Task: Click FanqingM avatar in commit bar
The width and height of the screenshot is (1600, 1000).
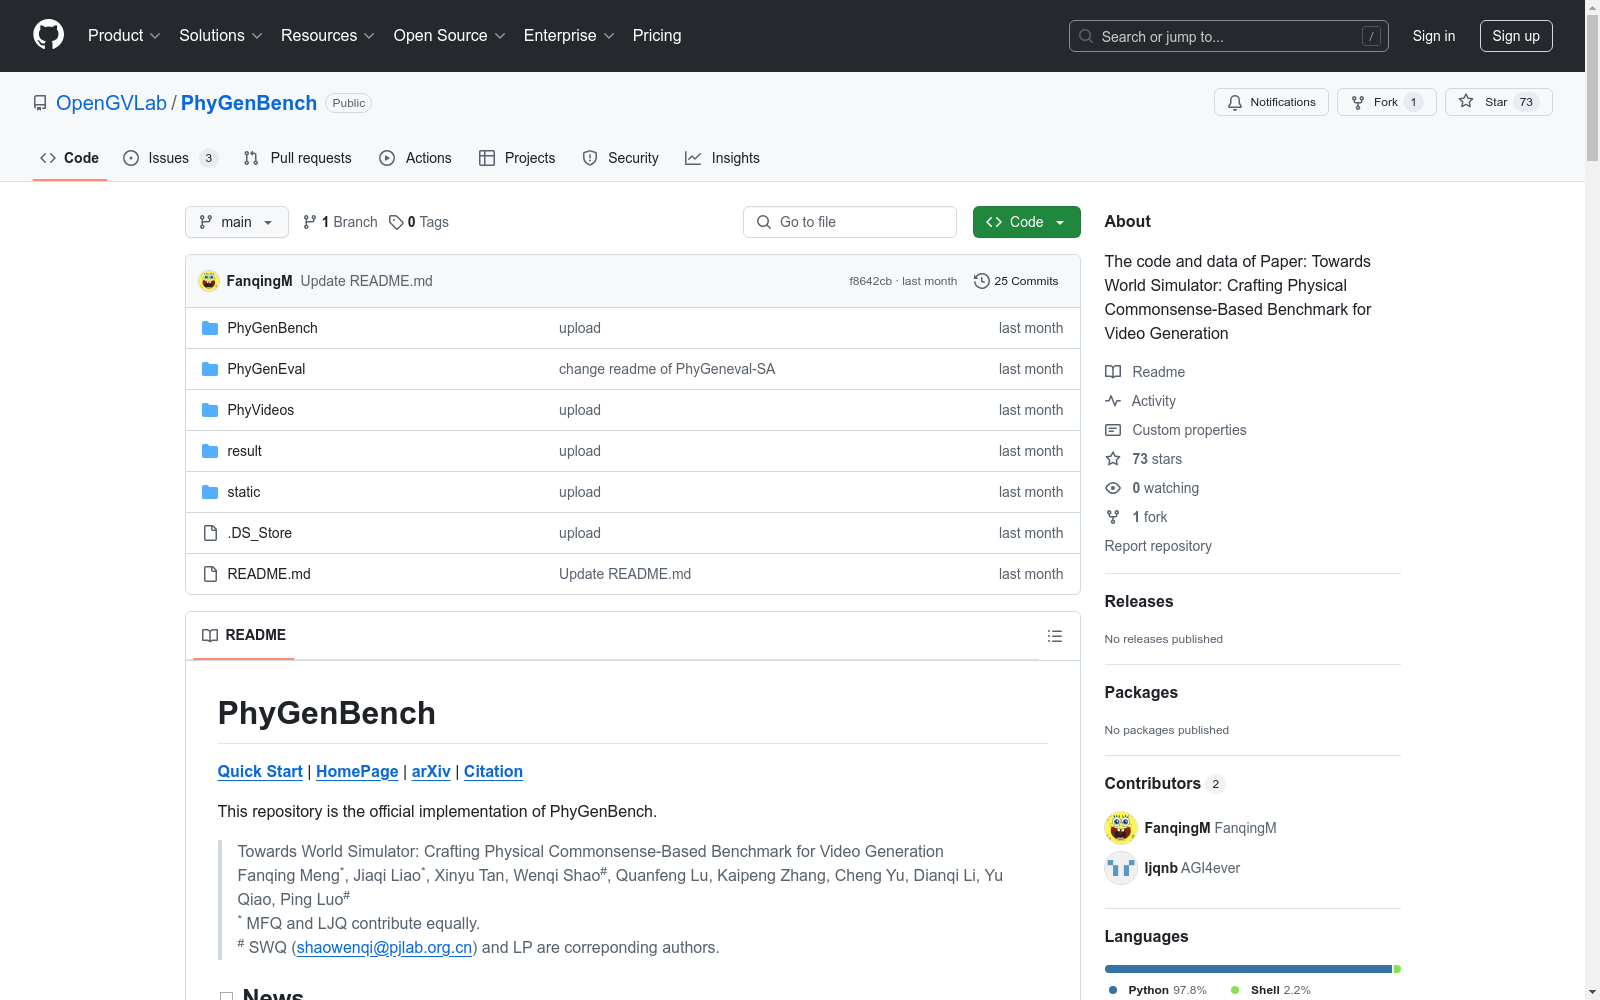Action: point(209,281)
